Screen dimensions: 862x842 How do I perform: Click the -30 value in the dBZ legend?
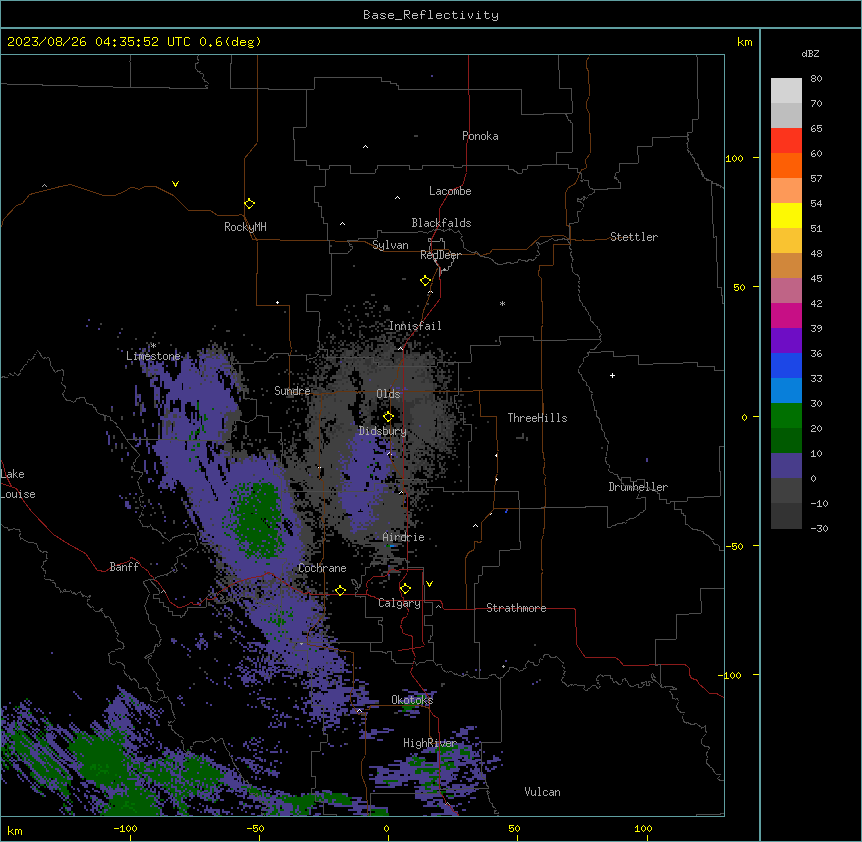point(819,529)
